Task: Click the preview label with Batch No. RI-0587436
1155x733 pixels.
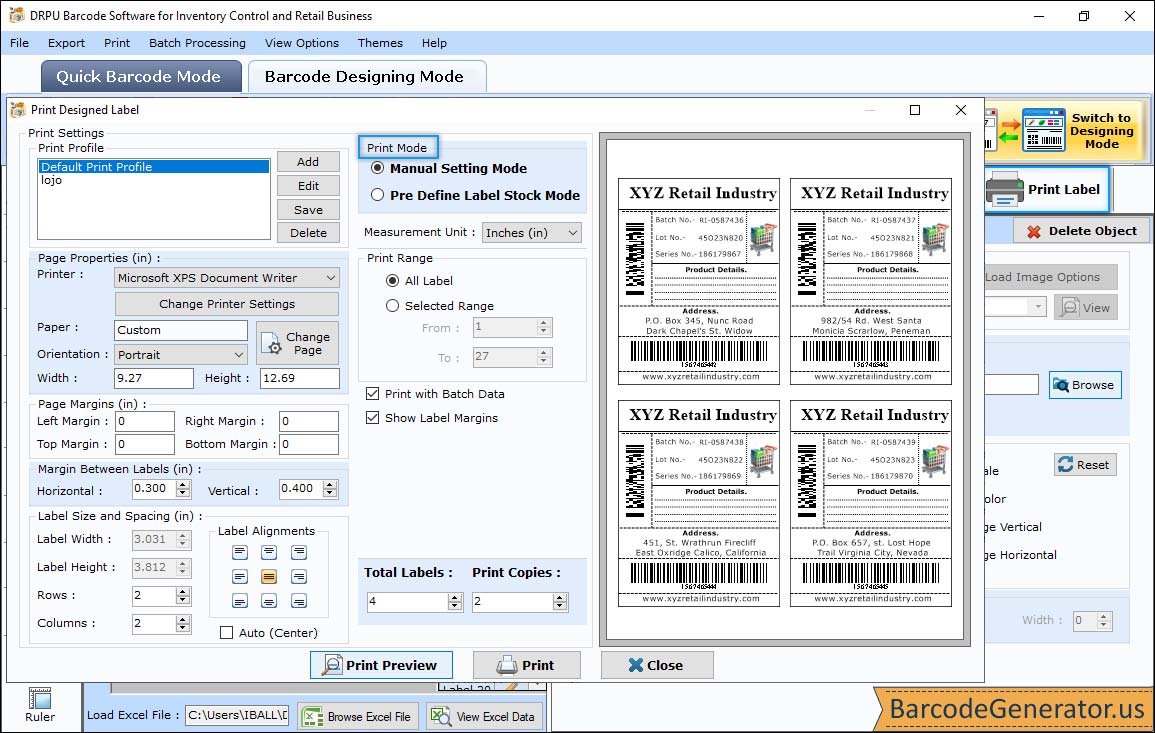Action: click(698, 281)
